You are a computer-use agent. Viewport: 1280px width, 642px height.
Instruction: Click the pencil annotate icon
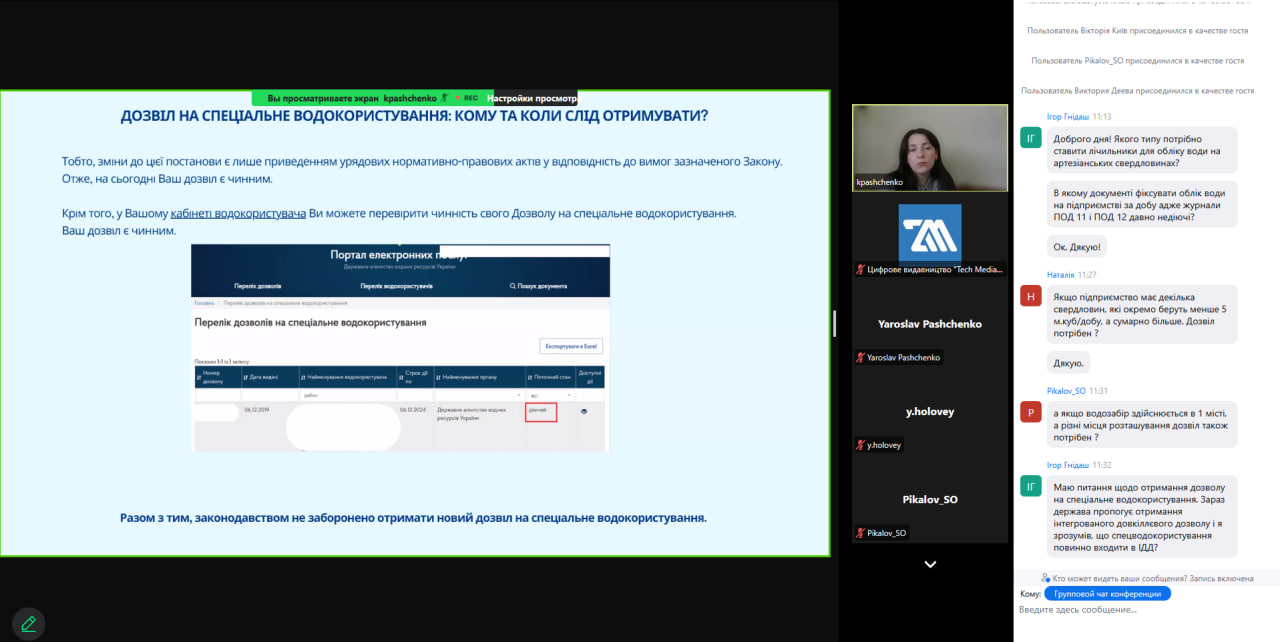click(28, 624)
